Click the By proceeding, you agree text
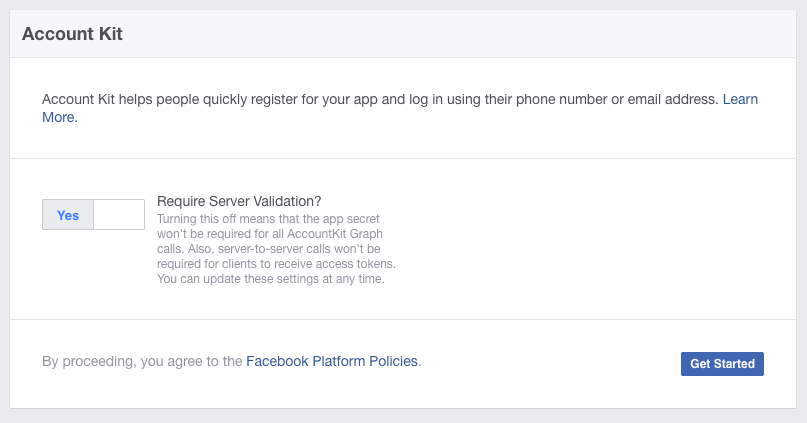This screenshot has height=423, width=807. [142, 361]
